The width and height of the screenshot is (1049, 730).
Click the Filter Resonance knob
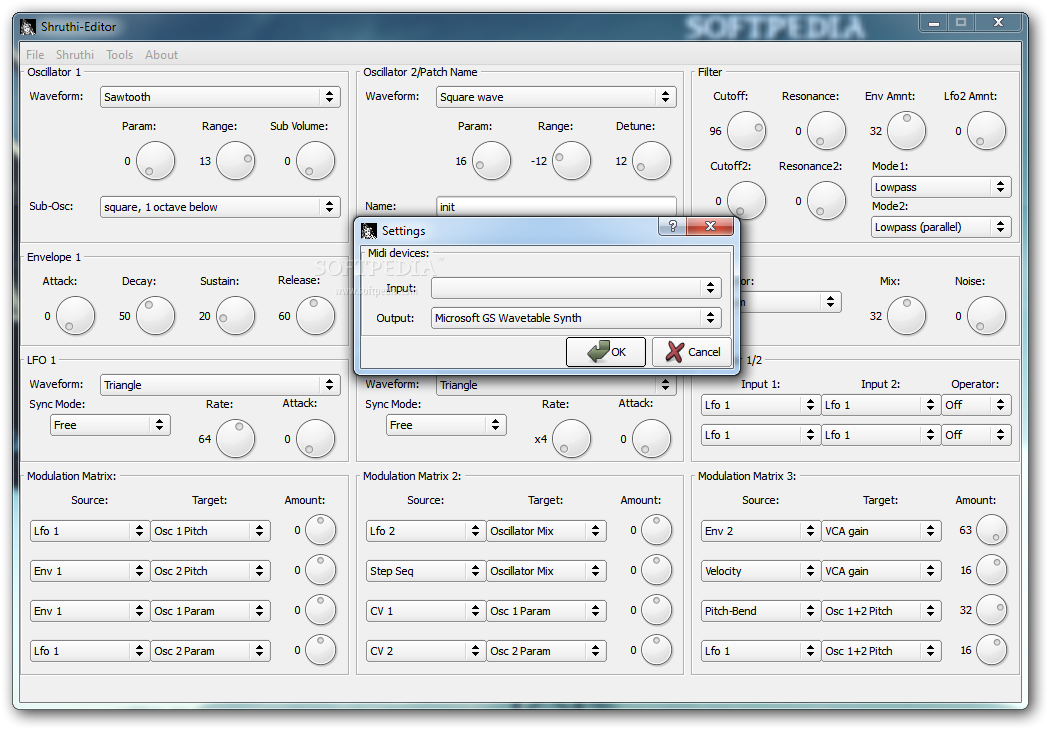(826, 131)
